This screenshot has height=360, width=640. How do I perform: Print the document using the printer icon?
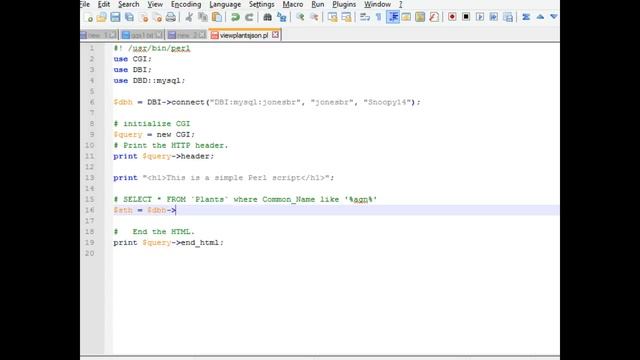coord(171,17)
